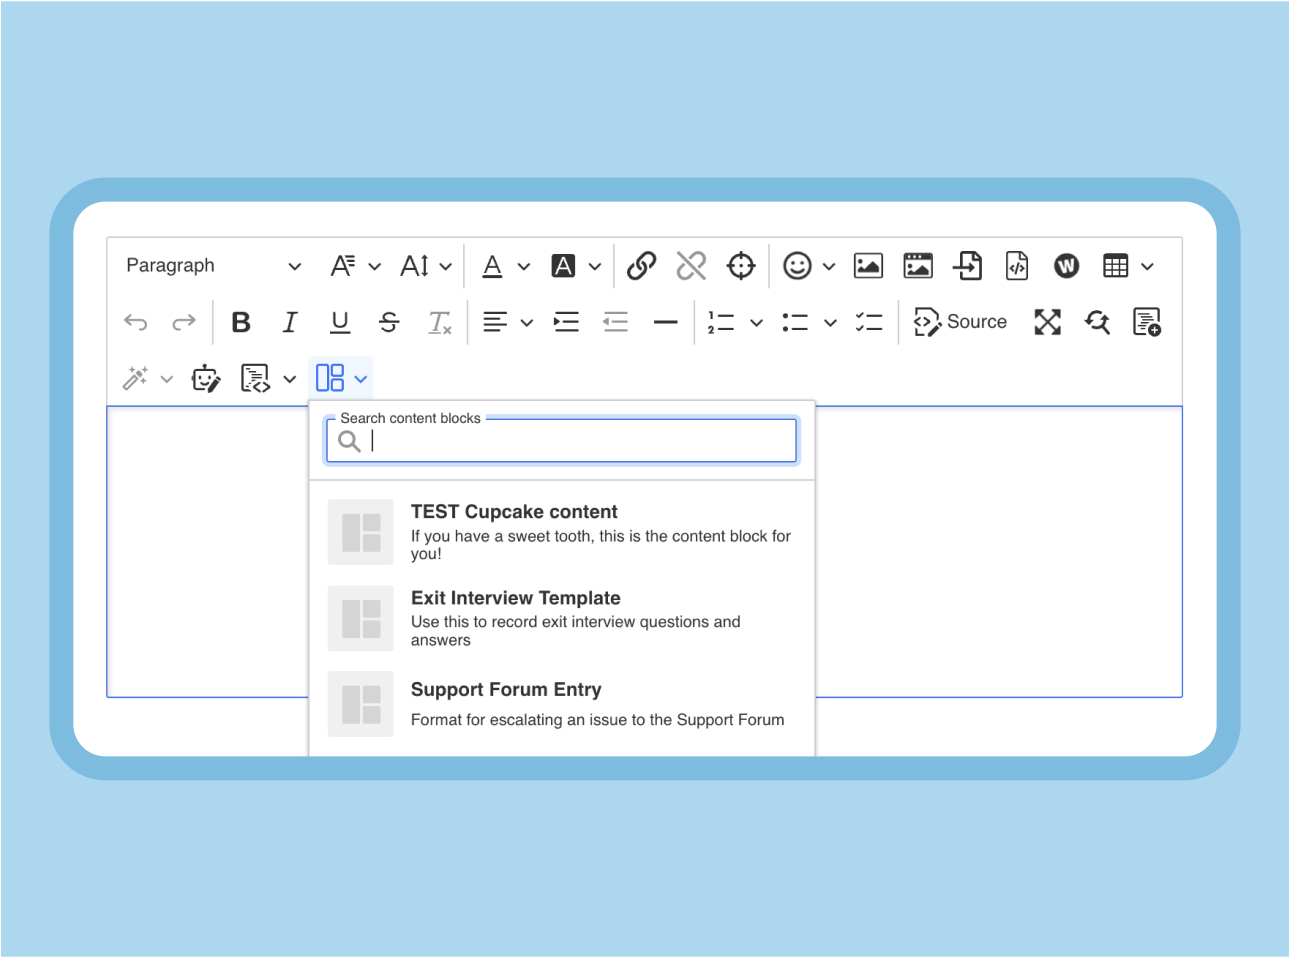
Task: Open find and replace tool
Action: (1097, 322)
